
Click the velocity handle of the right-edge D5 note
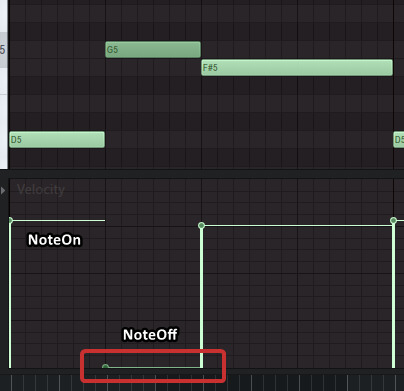point(393,220)
